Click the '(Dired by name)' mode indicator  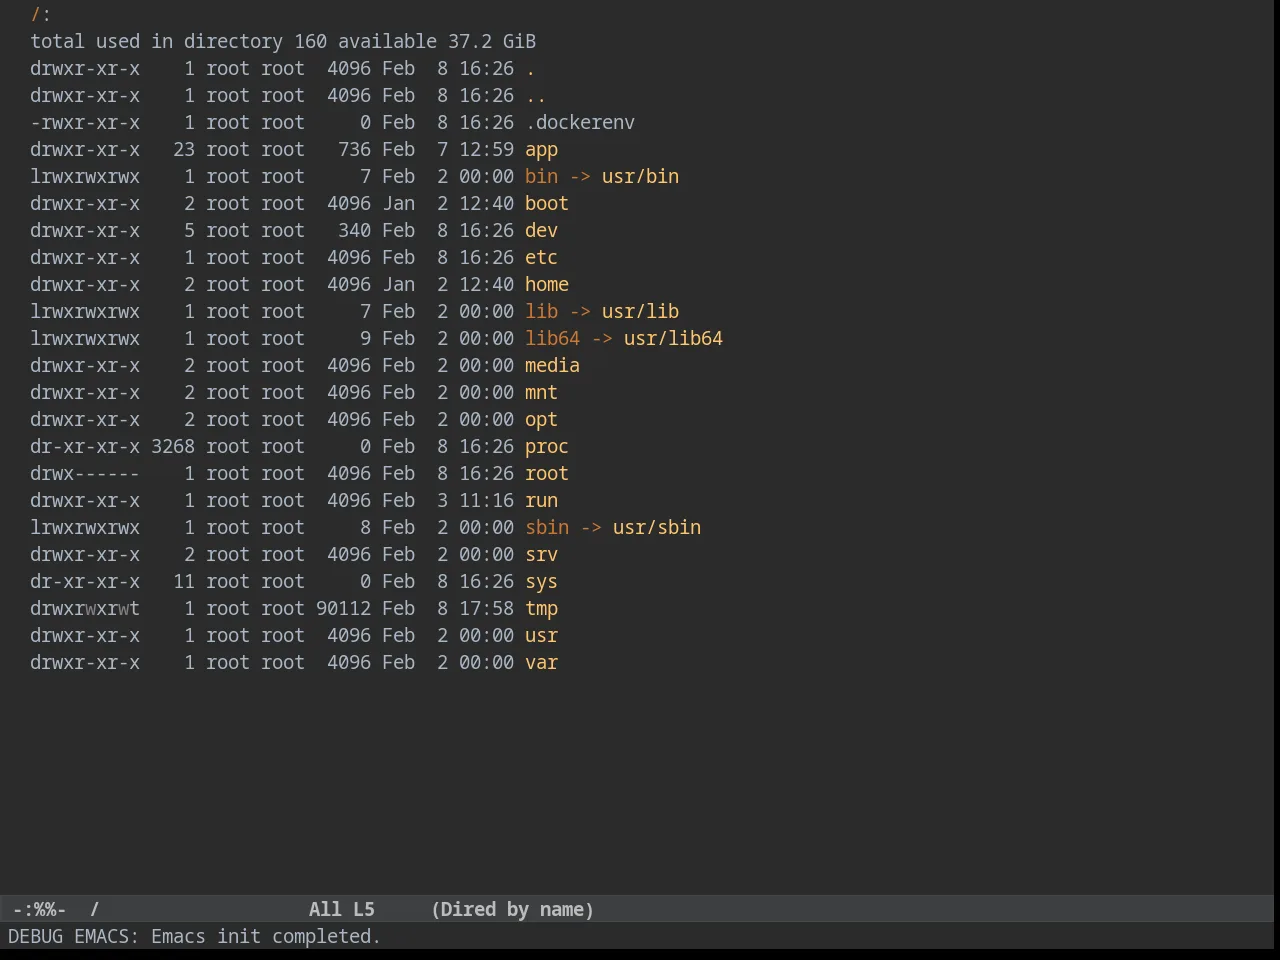pyautogui.click(x=512, y=910)
